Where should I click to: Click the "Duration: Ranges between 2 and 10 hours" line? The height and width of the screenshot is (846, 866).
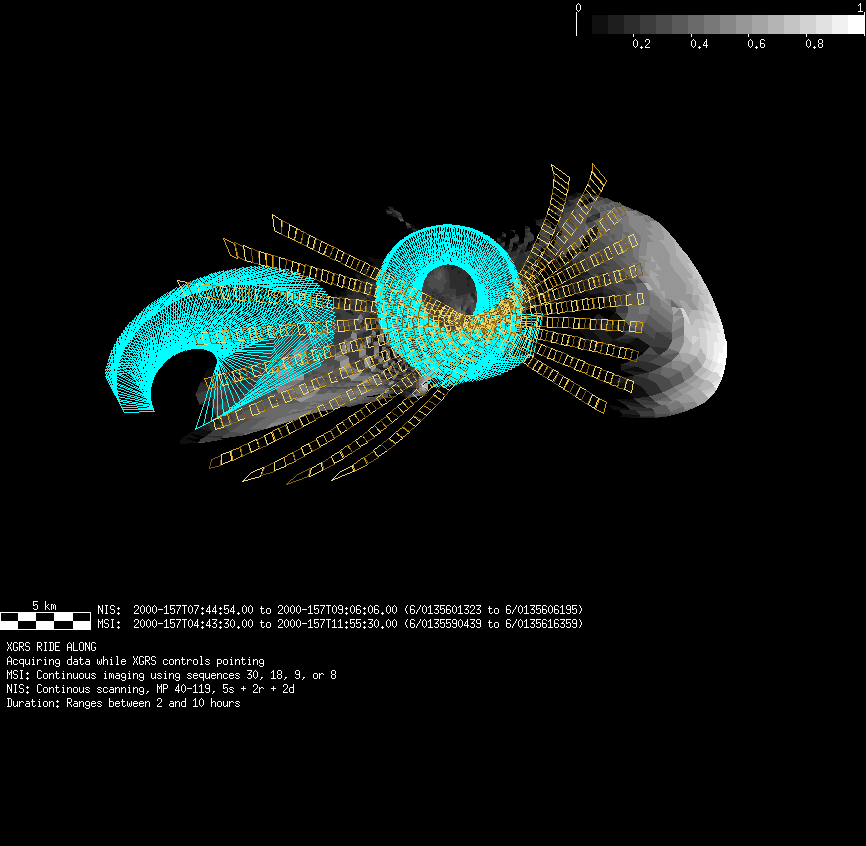(123, 703)
